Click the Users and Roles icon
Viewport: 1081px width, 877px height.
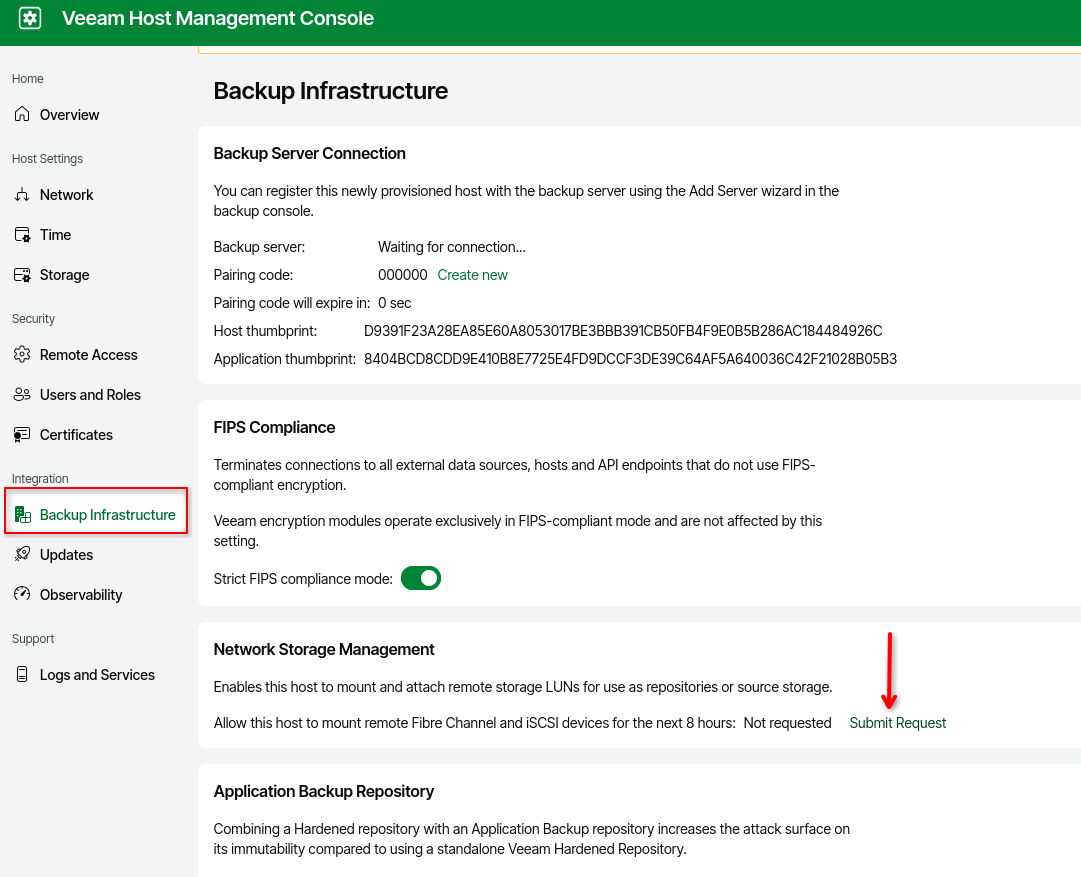(22, 394)
